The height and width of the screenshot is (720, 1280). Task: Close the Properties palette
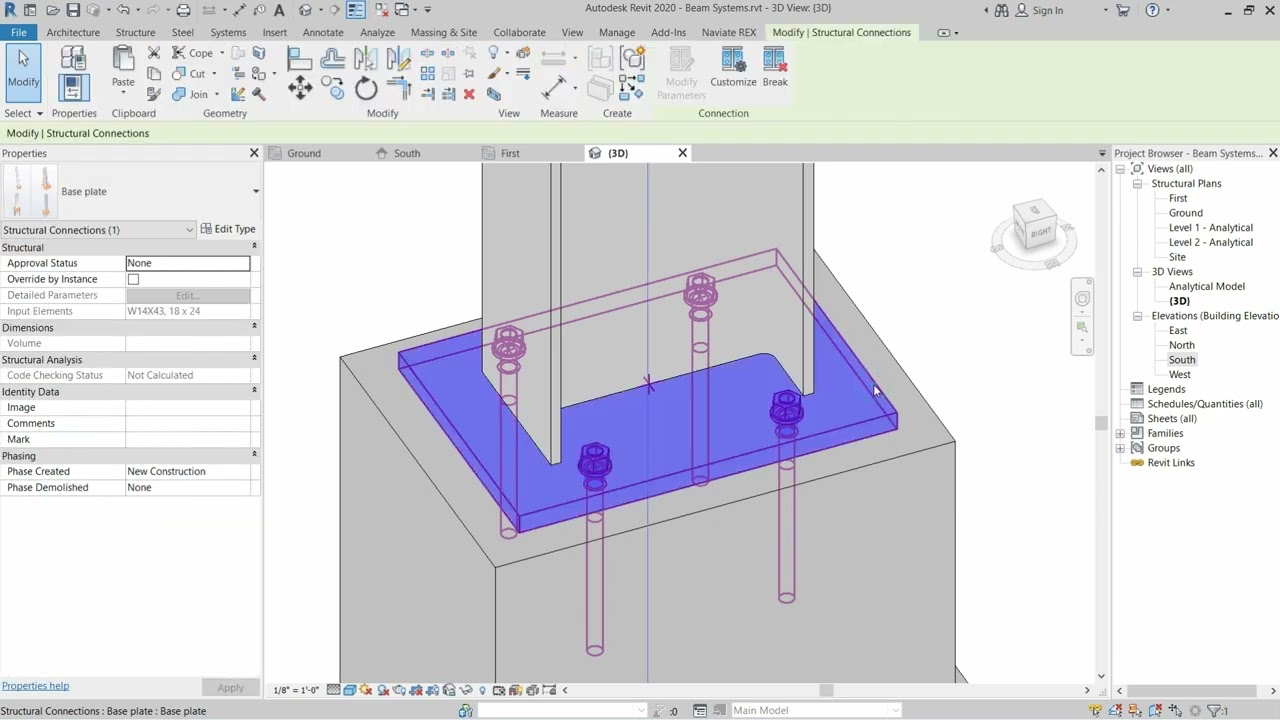pyautogui.click(x=254, y=153)
